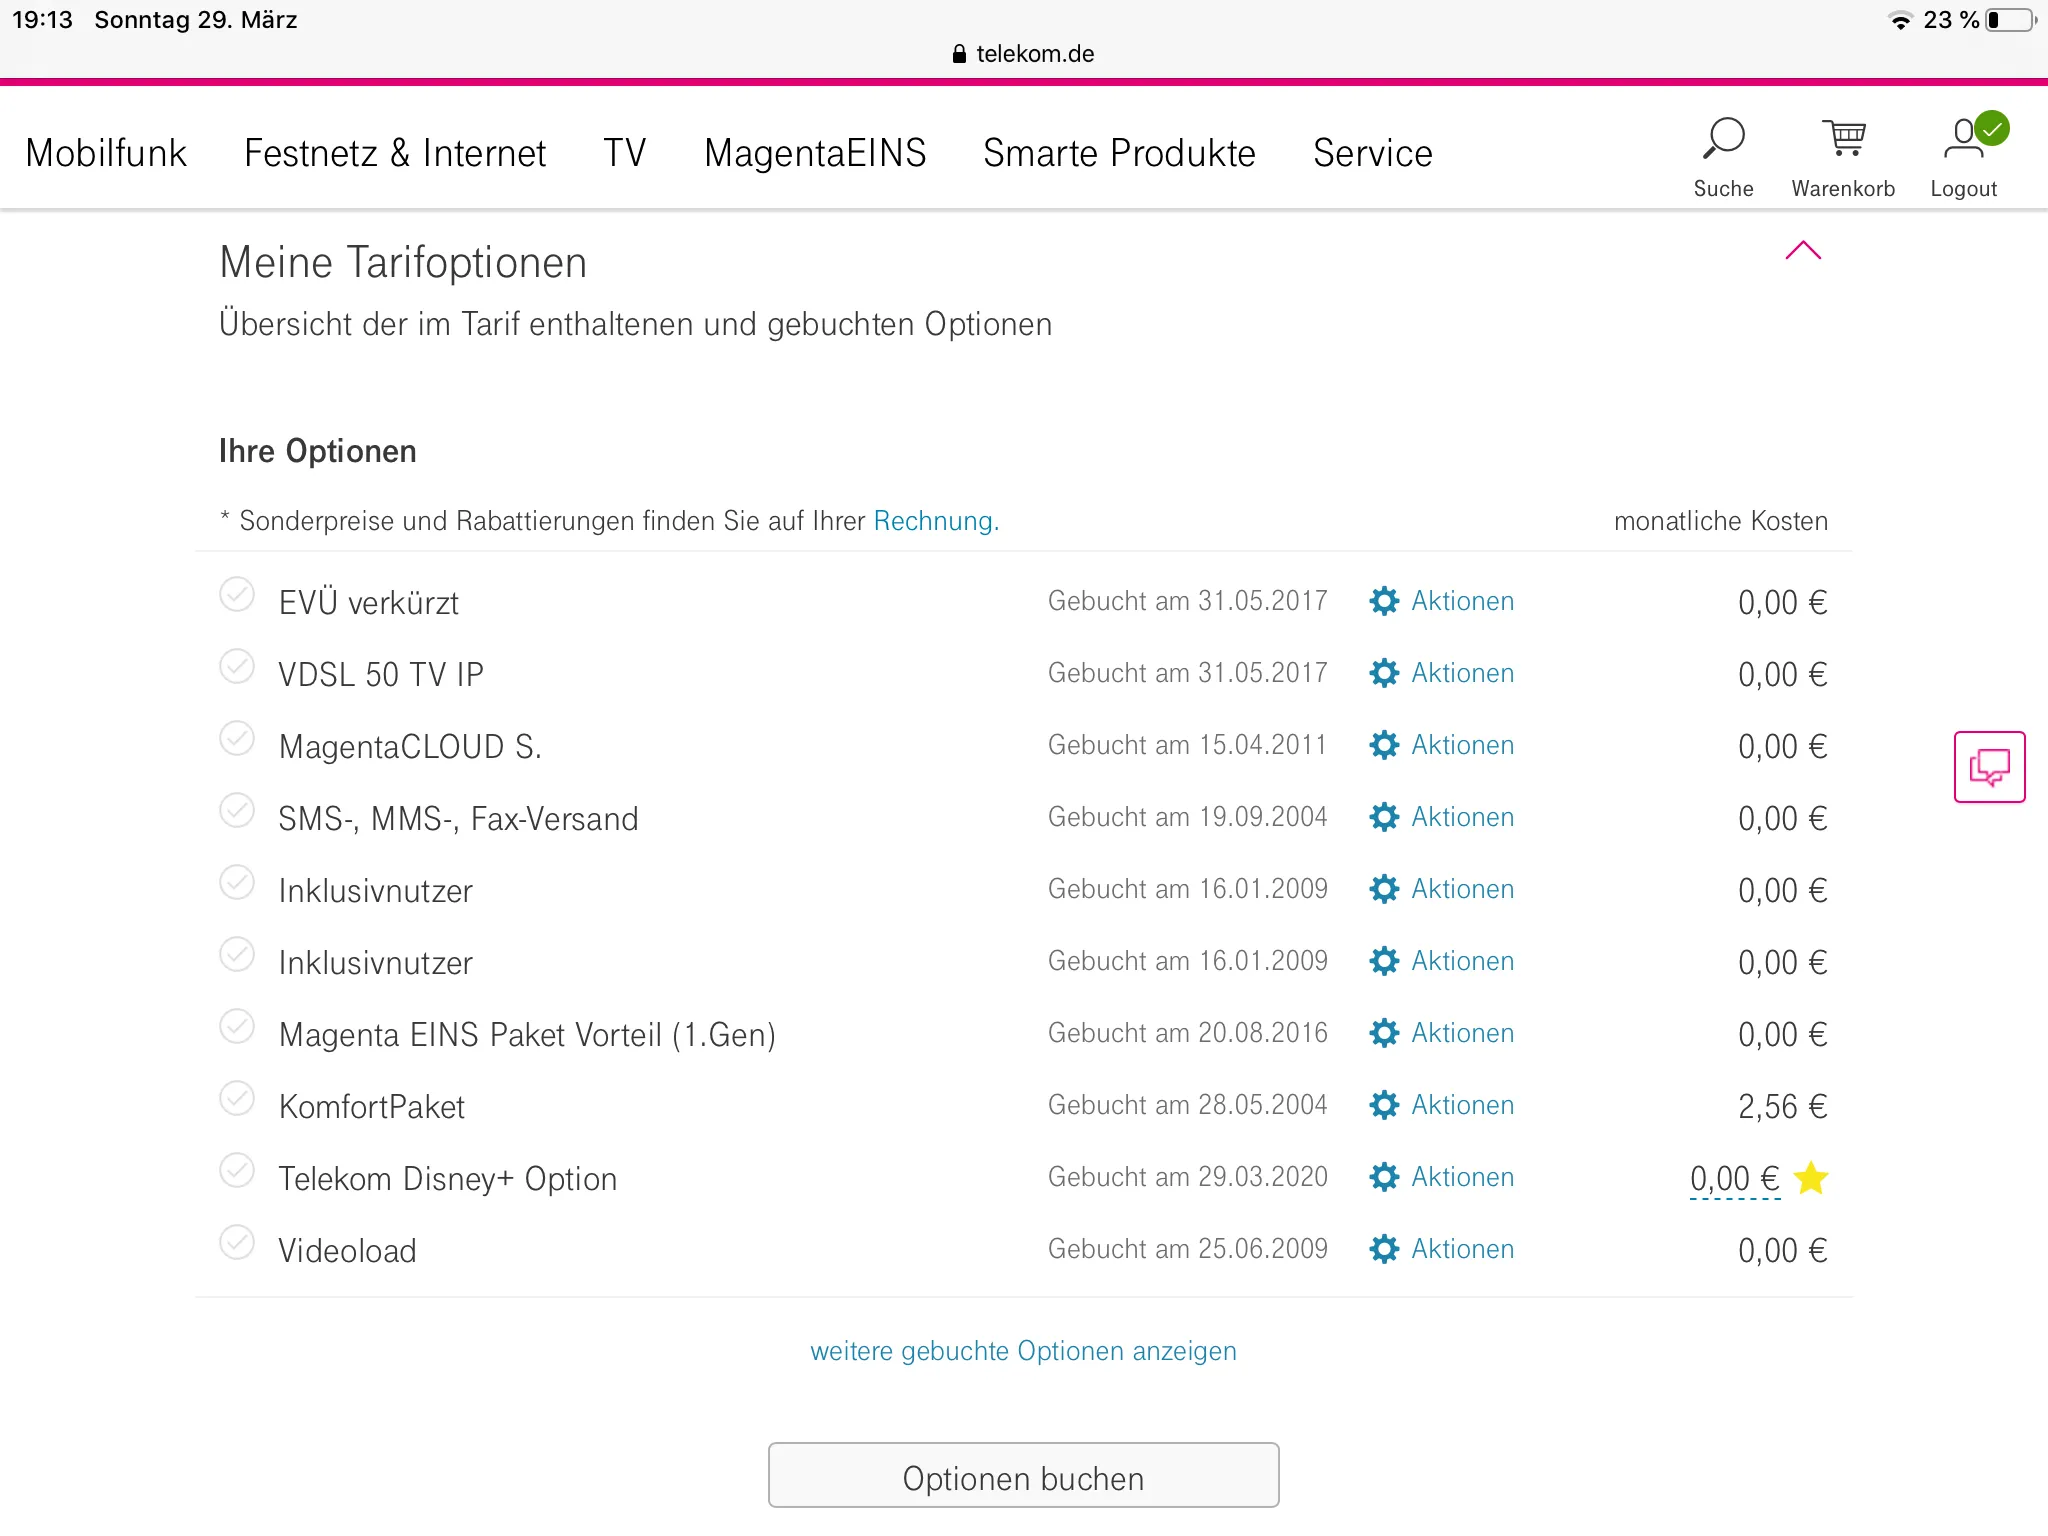The height and width of the screenshot is (1536, 2048).
Task: Click gear icon for VDSL 50 TV IP
Action: pos(1384,673)
